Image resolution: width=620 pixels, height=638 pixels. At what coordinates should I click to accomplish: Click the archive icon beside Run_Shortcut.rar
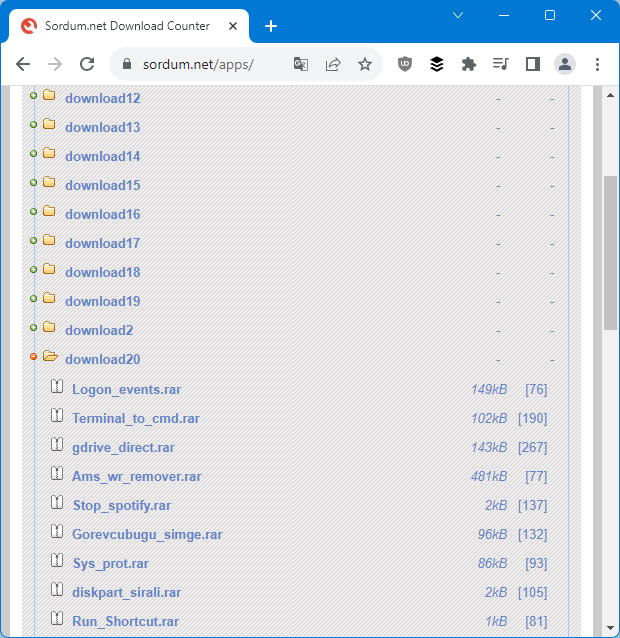point(57,618)
